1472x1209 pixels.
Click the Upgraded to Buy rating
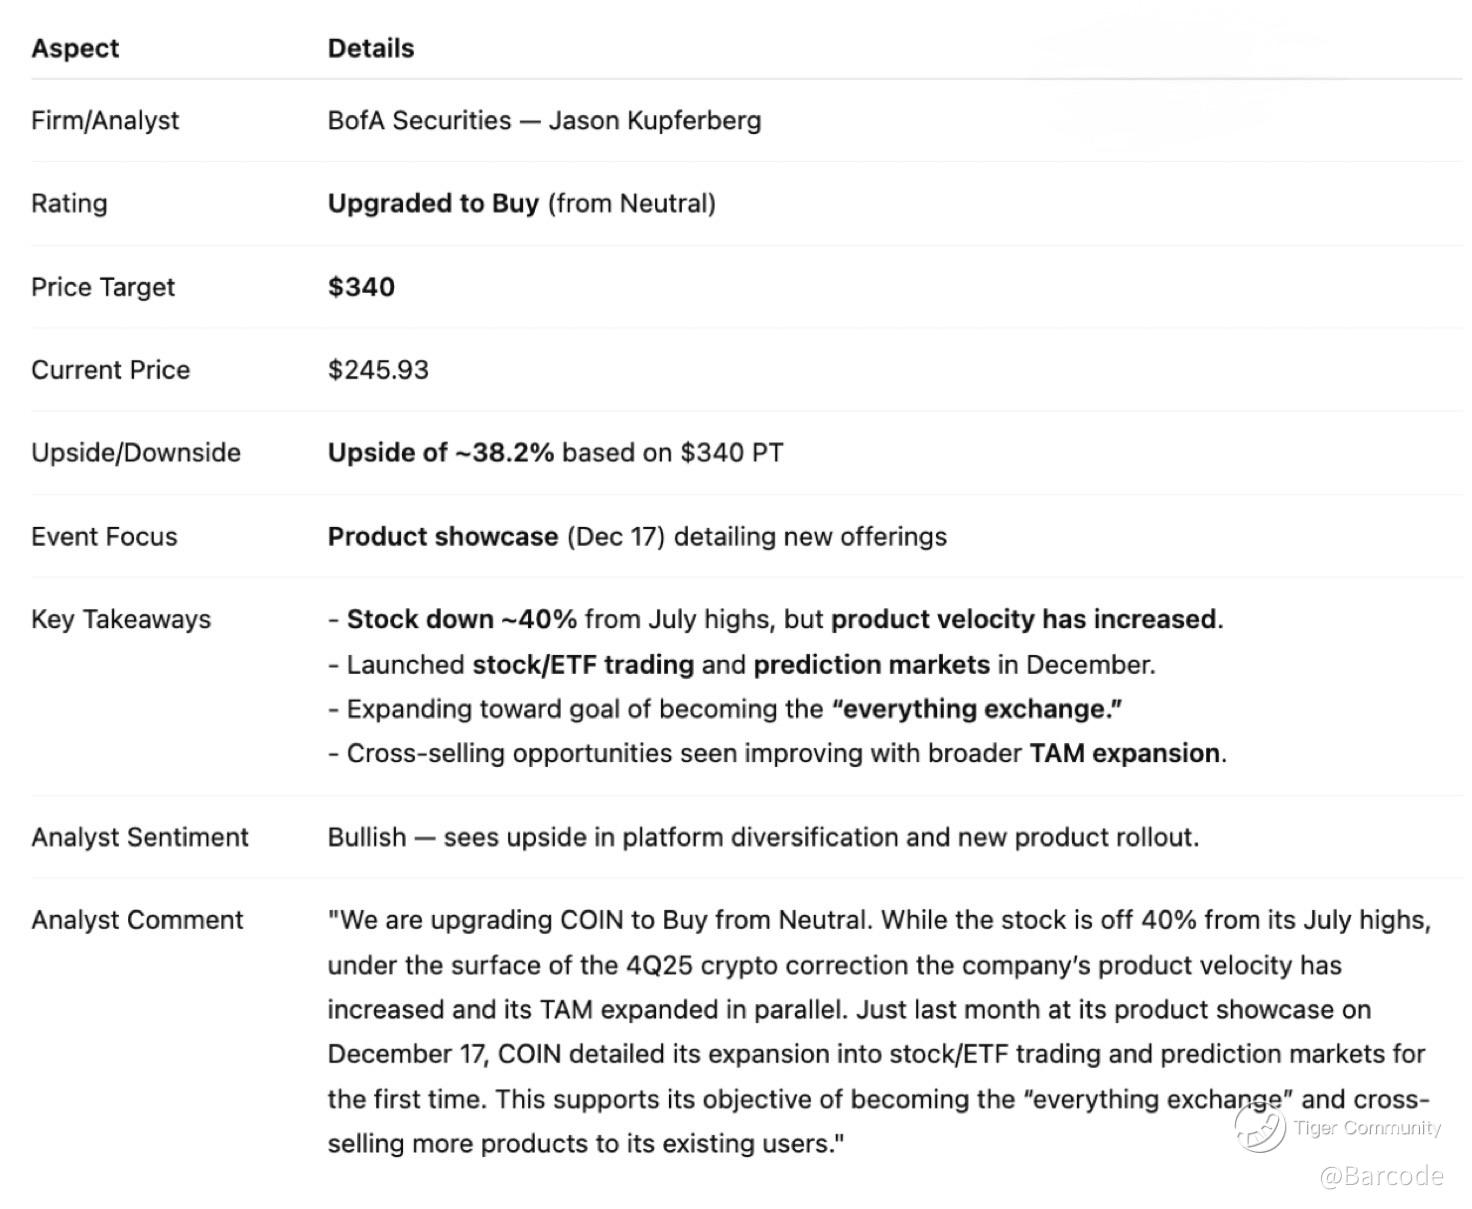click(433, 203)
